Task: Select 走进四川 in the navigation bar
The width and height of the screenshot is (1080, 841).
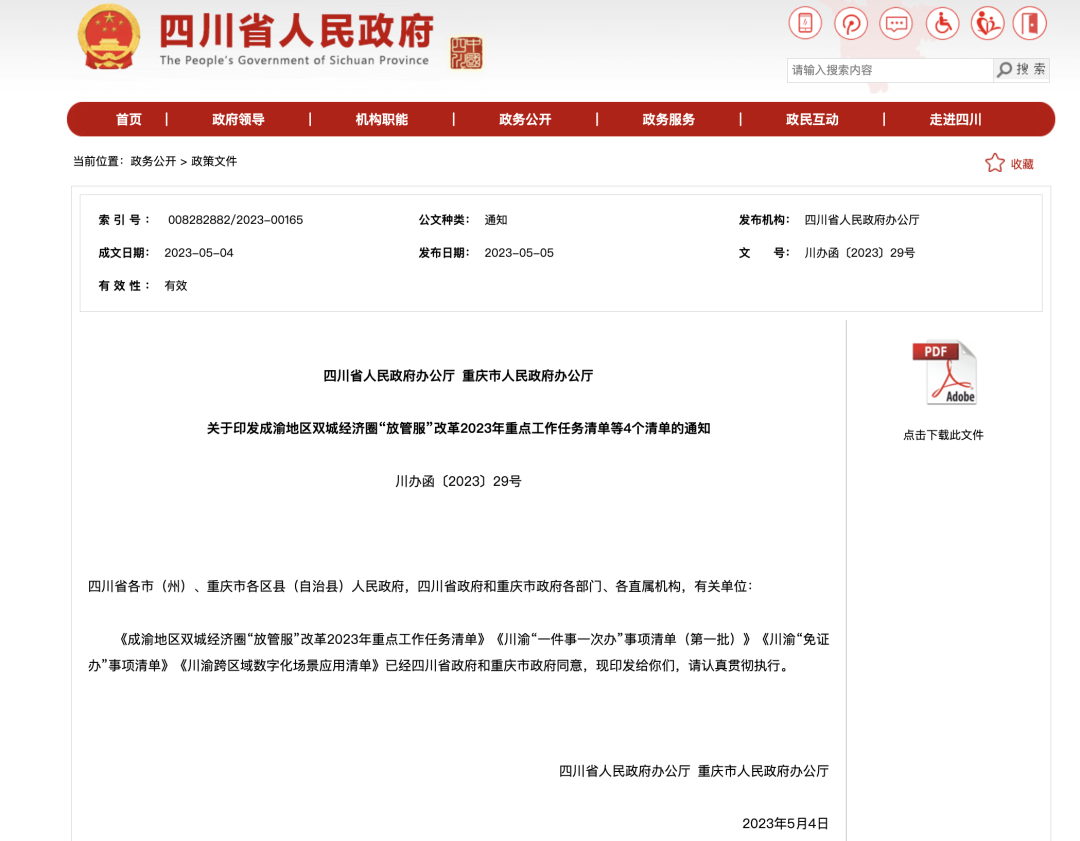Action: tap(955, 119)
